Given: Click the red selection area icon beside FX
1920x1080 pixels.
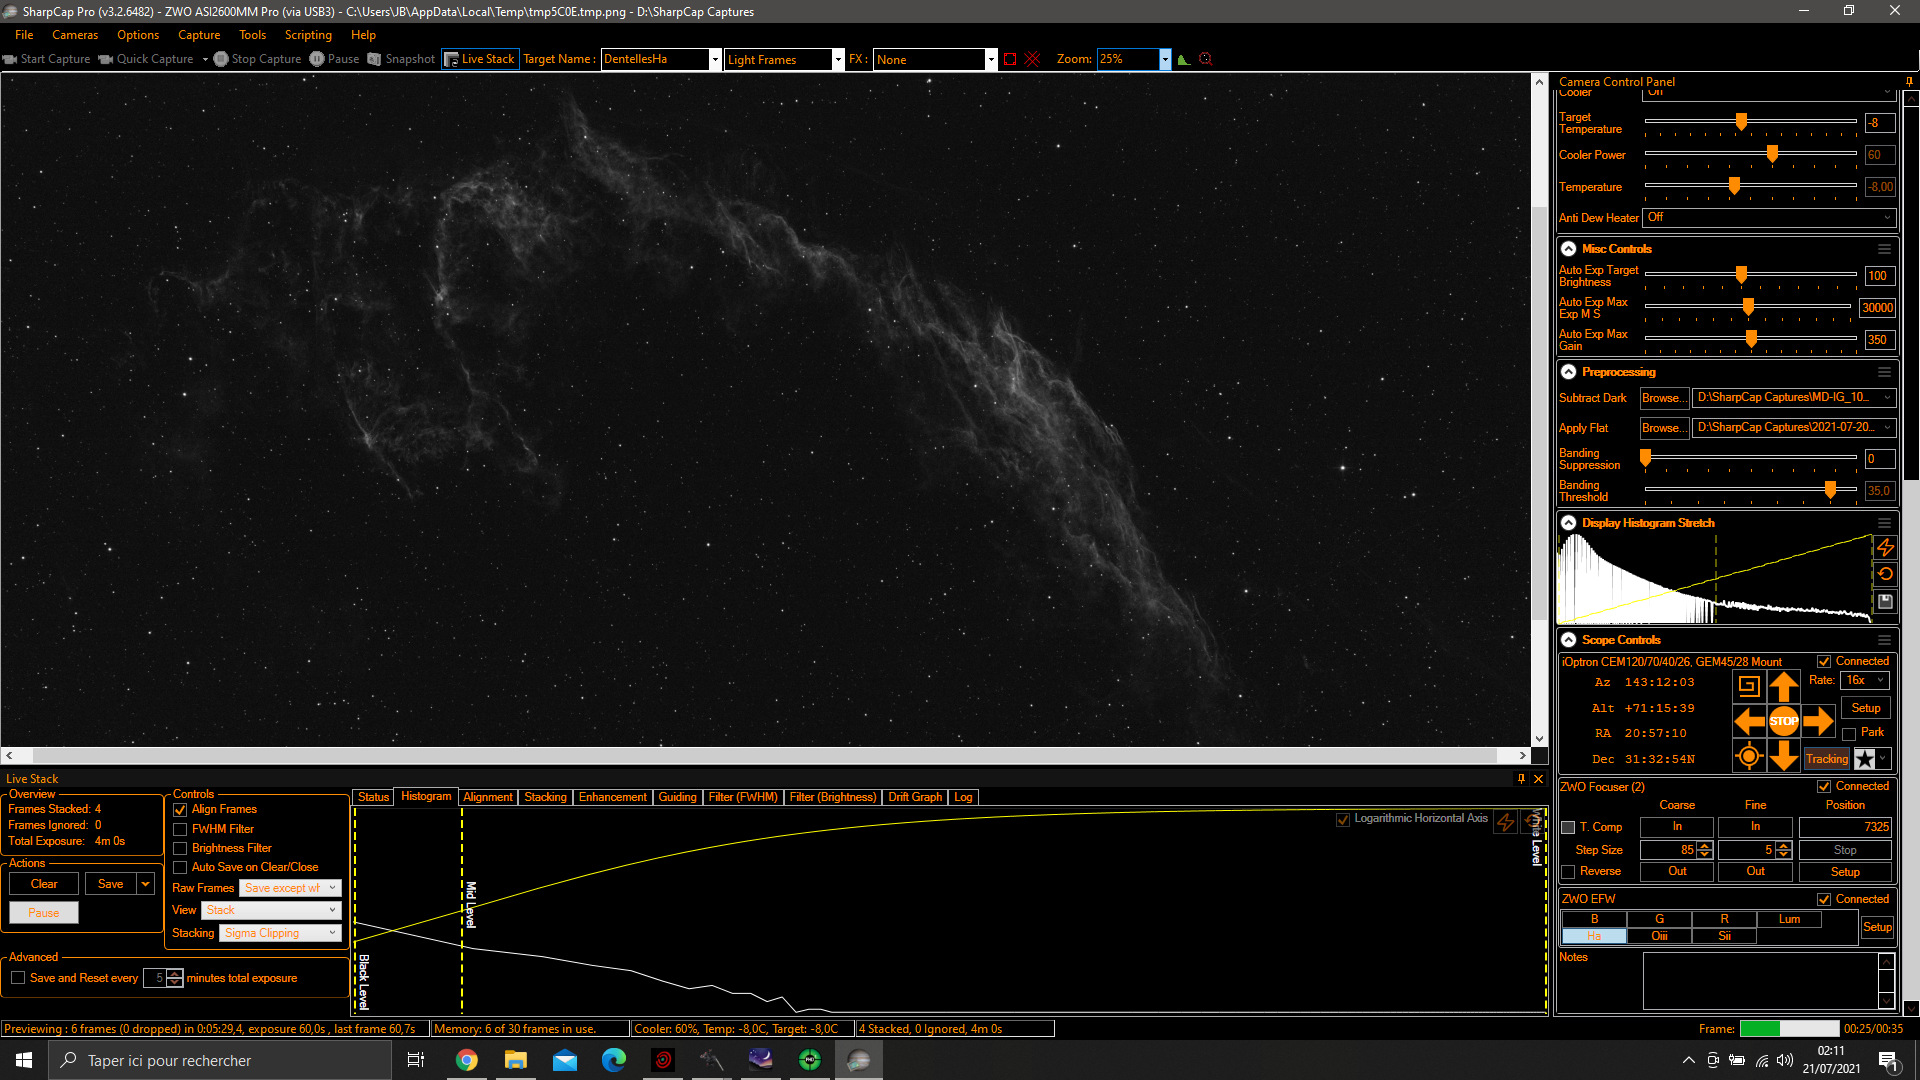Looking at the screenshot, I should coord(1010,59).
